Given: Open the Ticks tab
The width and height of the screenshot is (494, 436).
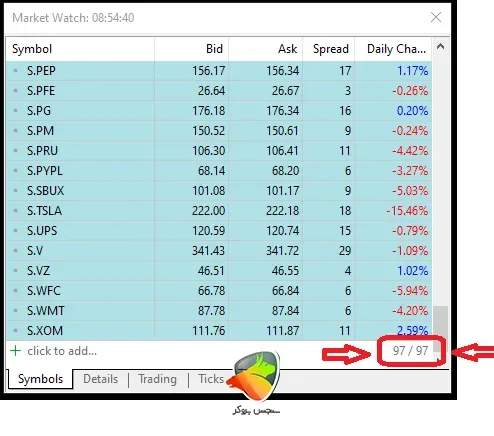Looking at the screenshot, I should pos(211,379).
